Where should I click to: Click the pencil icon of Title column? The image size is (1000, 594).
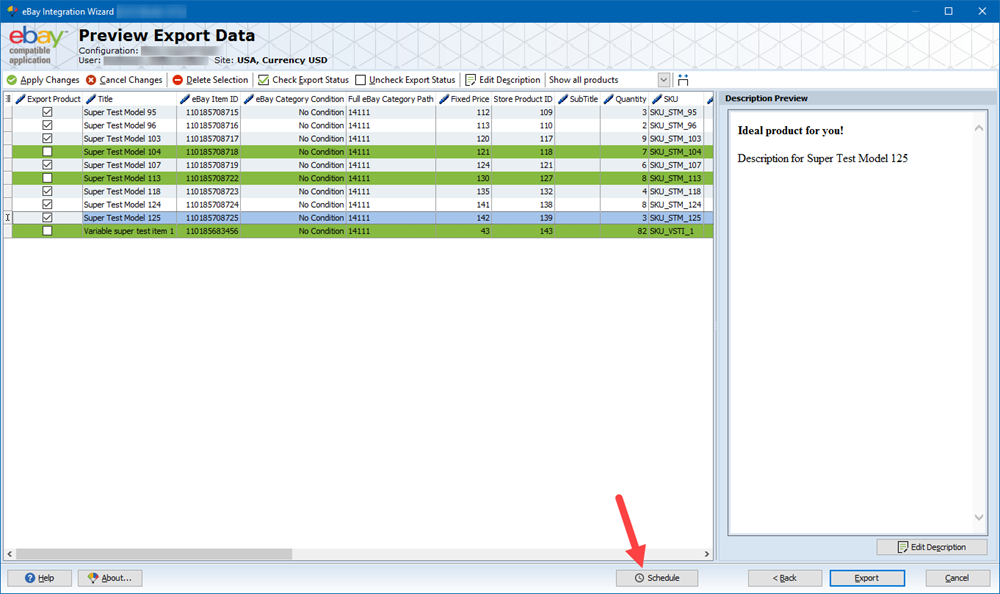pyautogui.click(x=91, y=99)
